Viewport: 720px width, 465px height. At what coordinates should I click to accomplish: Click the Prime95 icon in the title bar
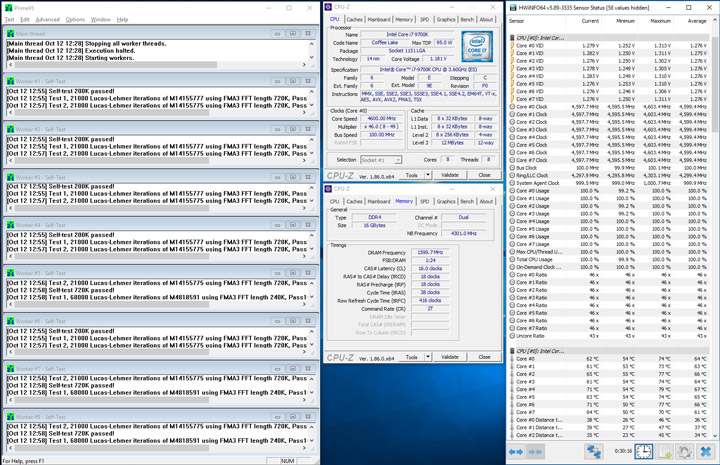pyautogui.click(x=7, y=7)
